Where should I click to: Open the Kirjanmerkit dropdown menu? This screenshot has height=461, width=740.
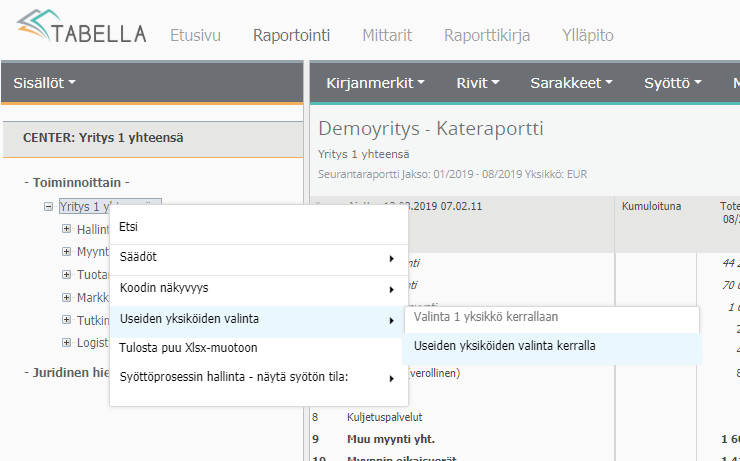tap(375, 83)
